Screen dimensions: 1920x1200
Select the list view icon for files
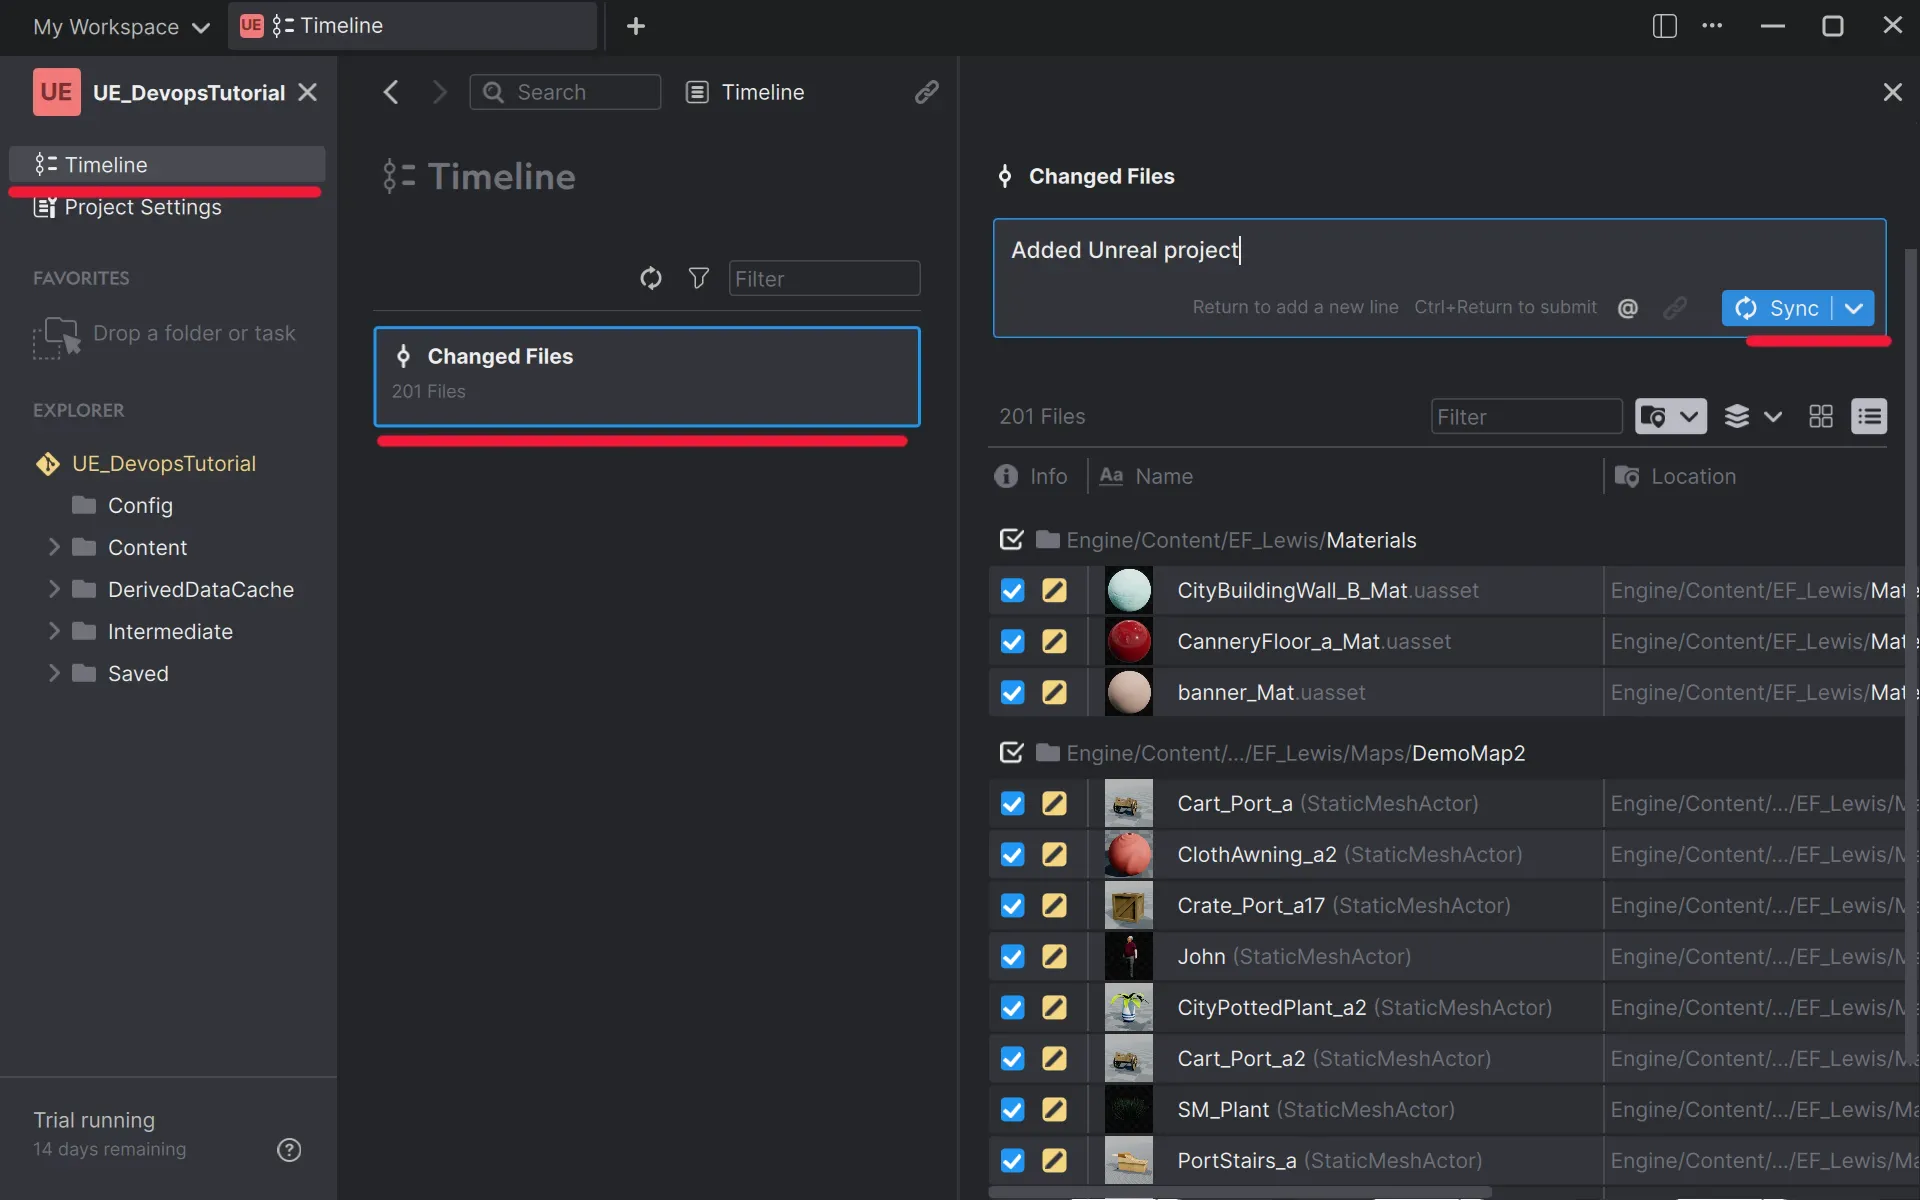[x=1868, y=416]
